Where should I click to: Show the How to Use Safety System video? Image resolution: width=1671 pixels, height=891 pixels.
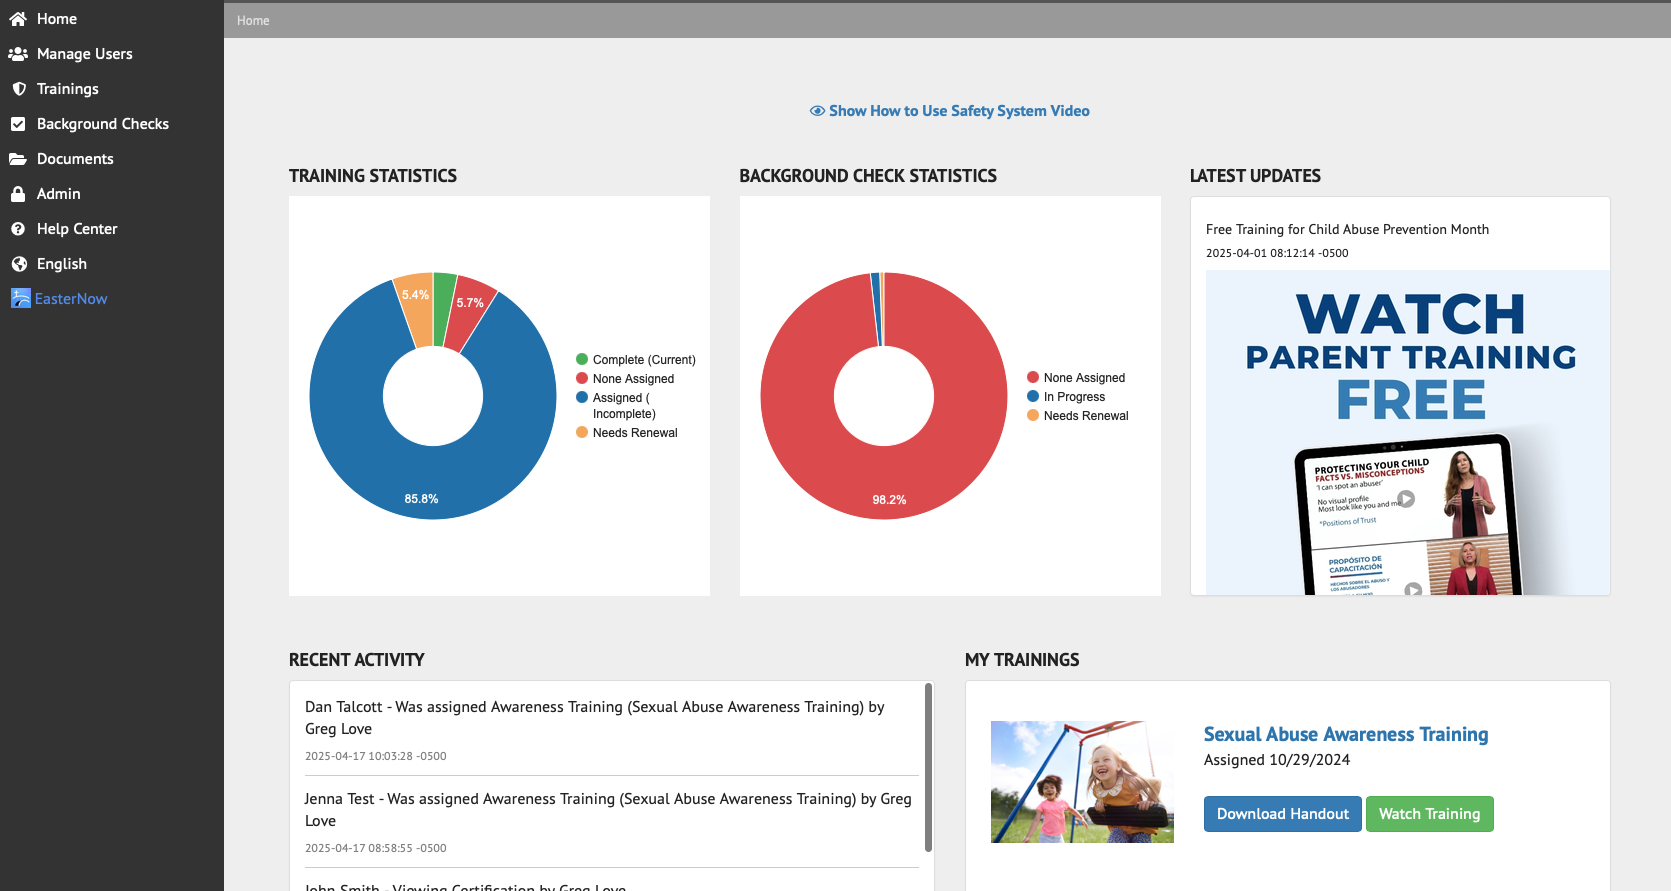point(950,111)
